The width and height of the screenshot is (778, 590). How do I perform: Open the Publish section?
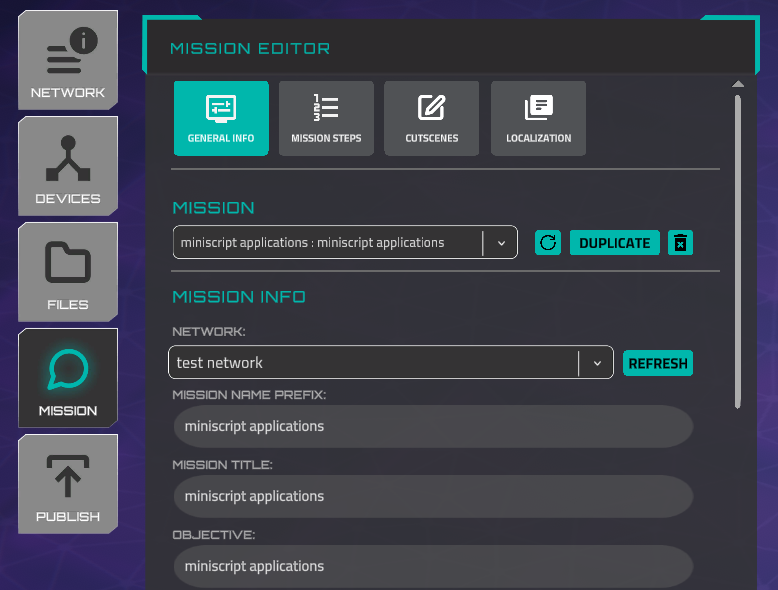click(x=67, y=484)
